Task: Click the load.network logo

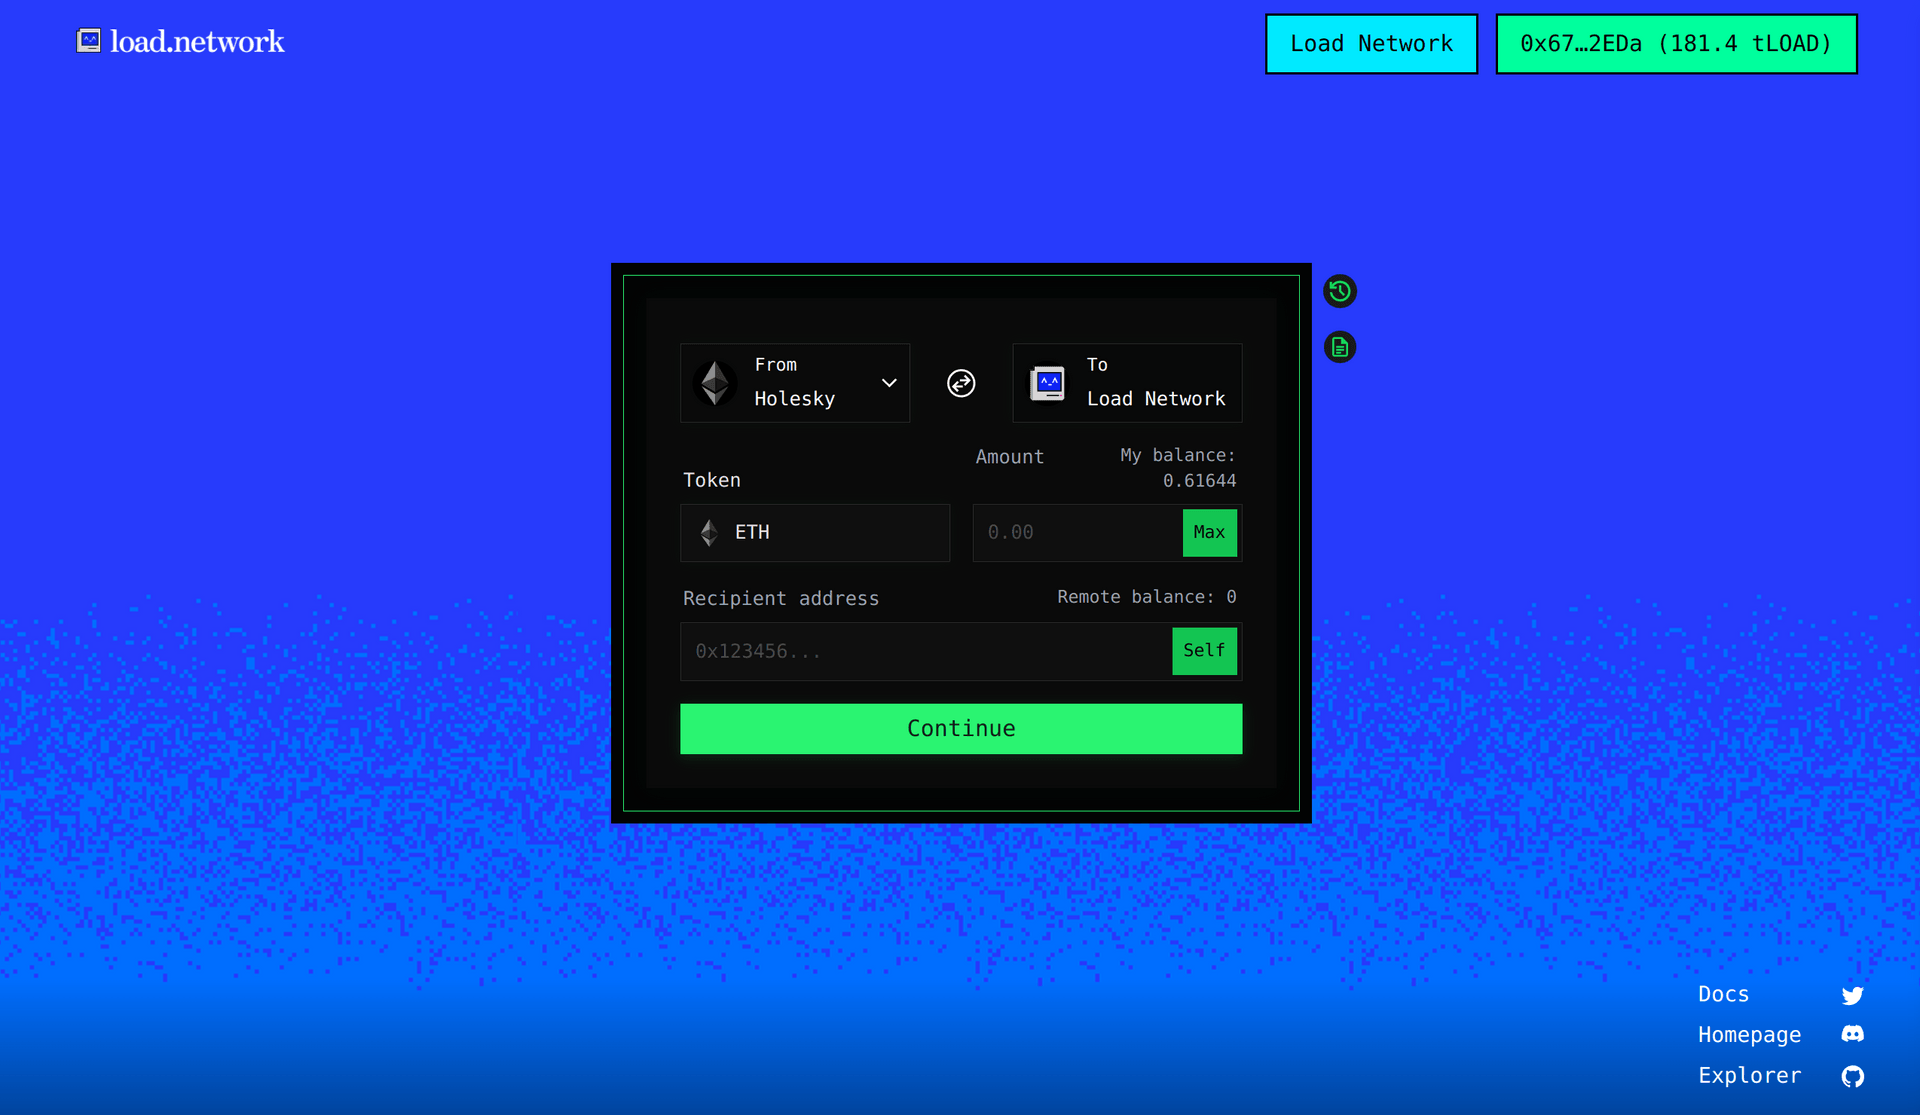Action: [181, 41]
